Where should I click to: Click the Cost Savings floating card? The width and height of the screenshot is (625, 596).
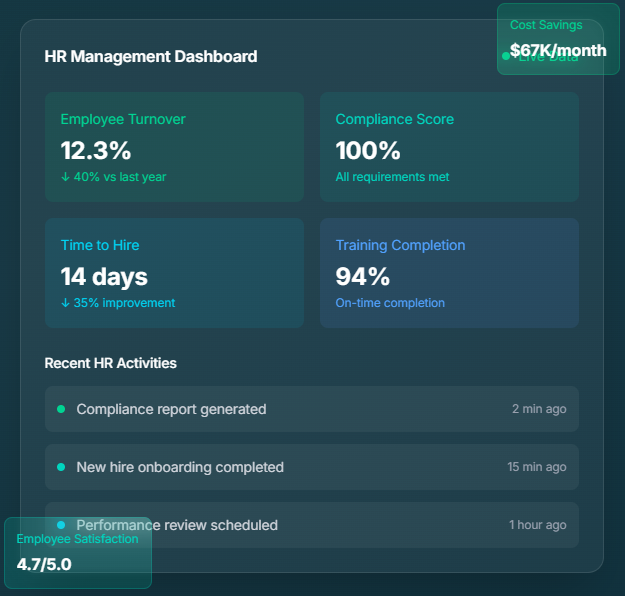click(558, 39)
